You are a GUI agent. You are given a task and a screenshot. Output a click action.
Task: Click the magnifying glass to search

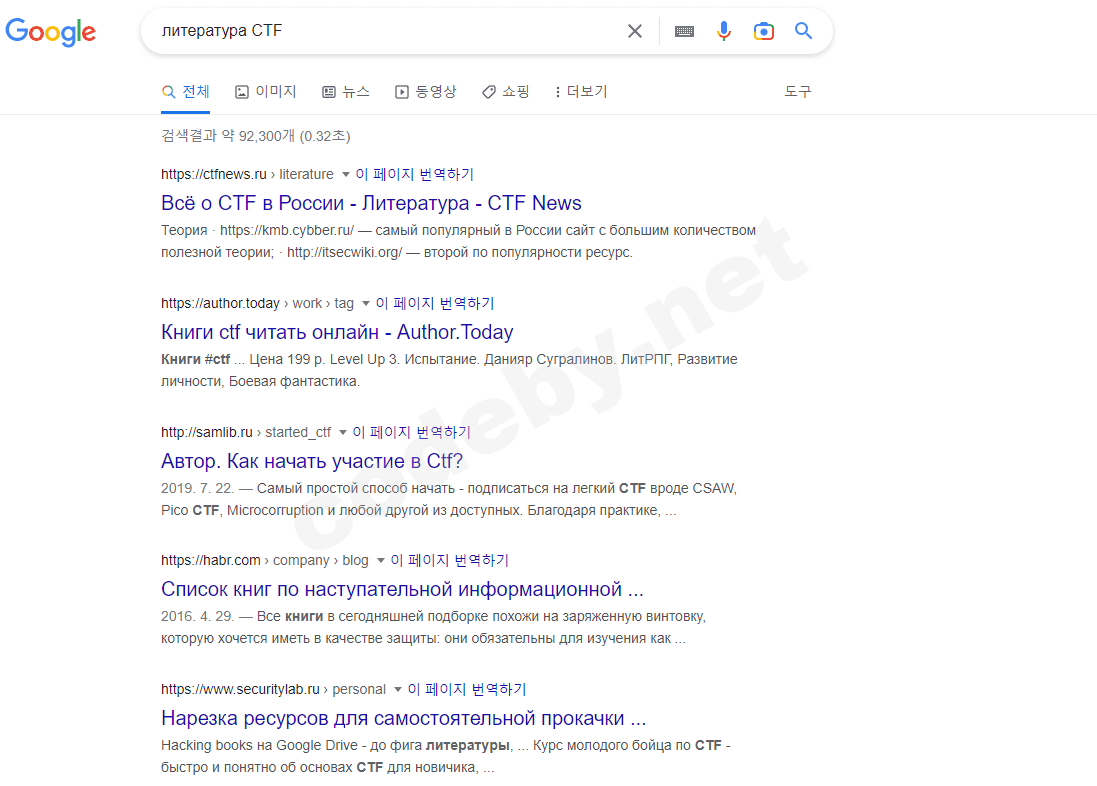point(803,31)
